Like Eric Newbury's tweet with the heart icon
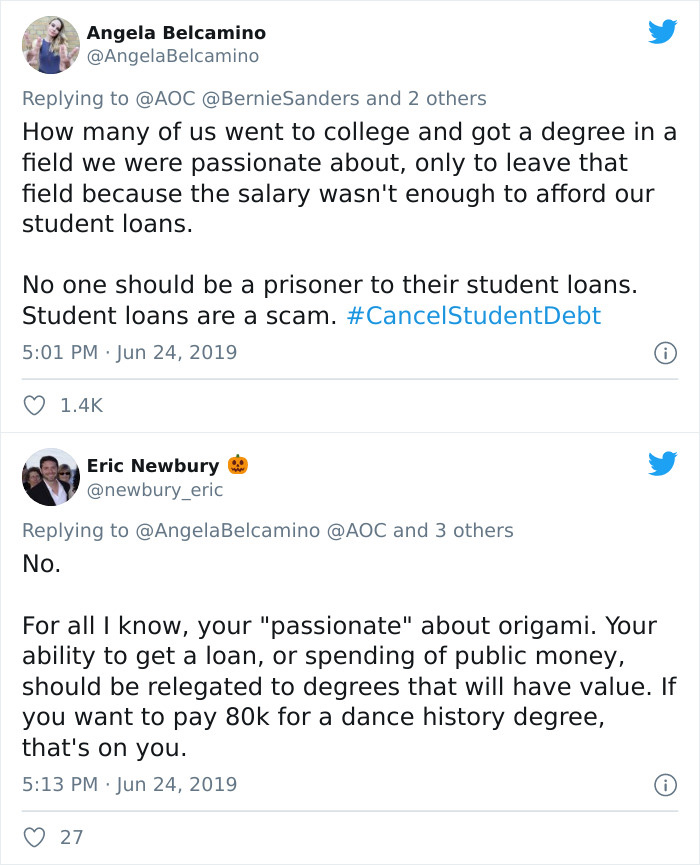 (34, 837)
